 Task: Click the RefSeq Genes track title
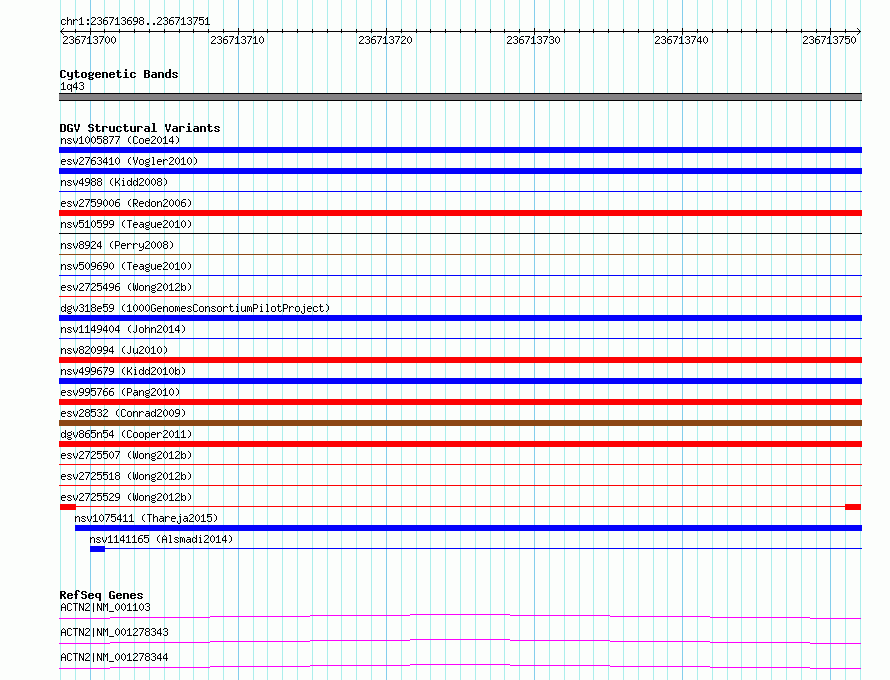[101, 595]
